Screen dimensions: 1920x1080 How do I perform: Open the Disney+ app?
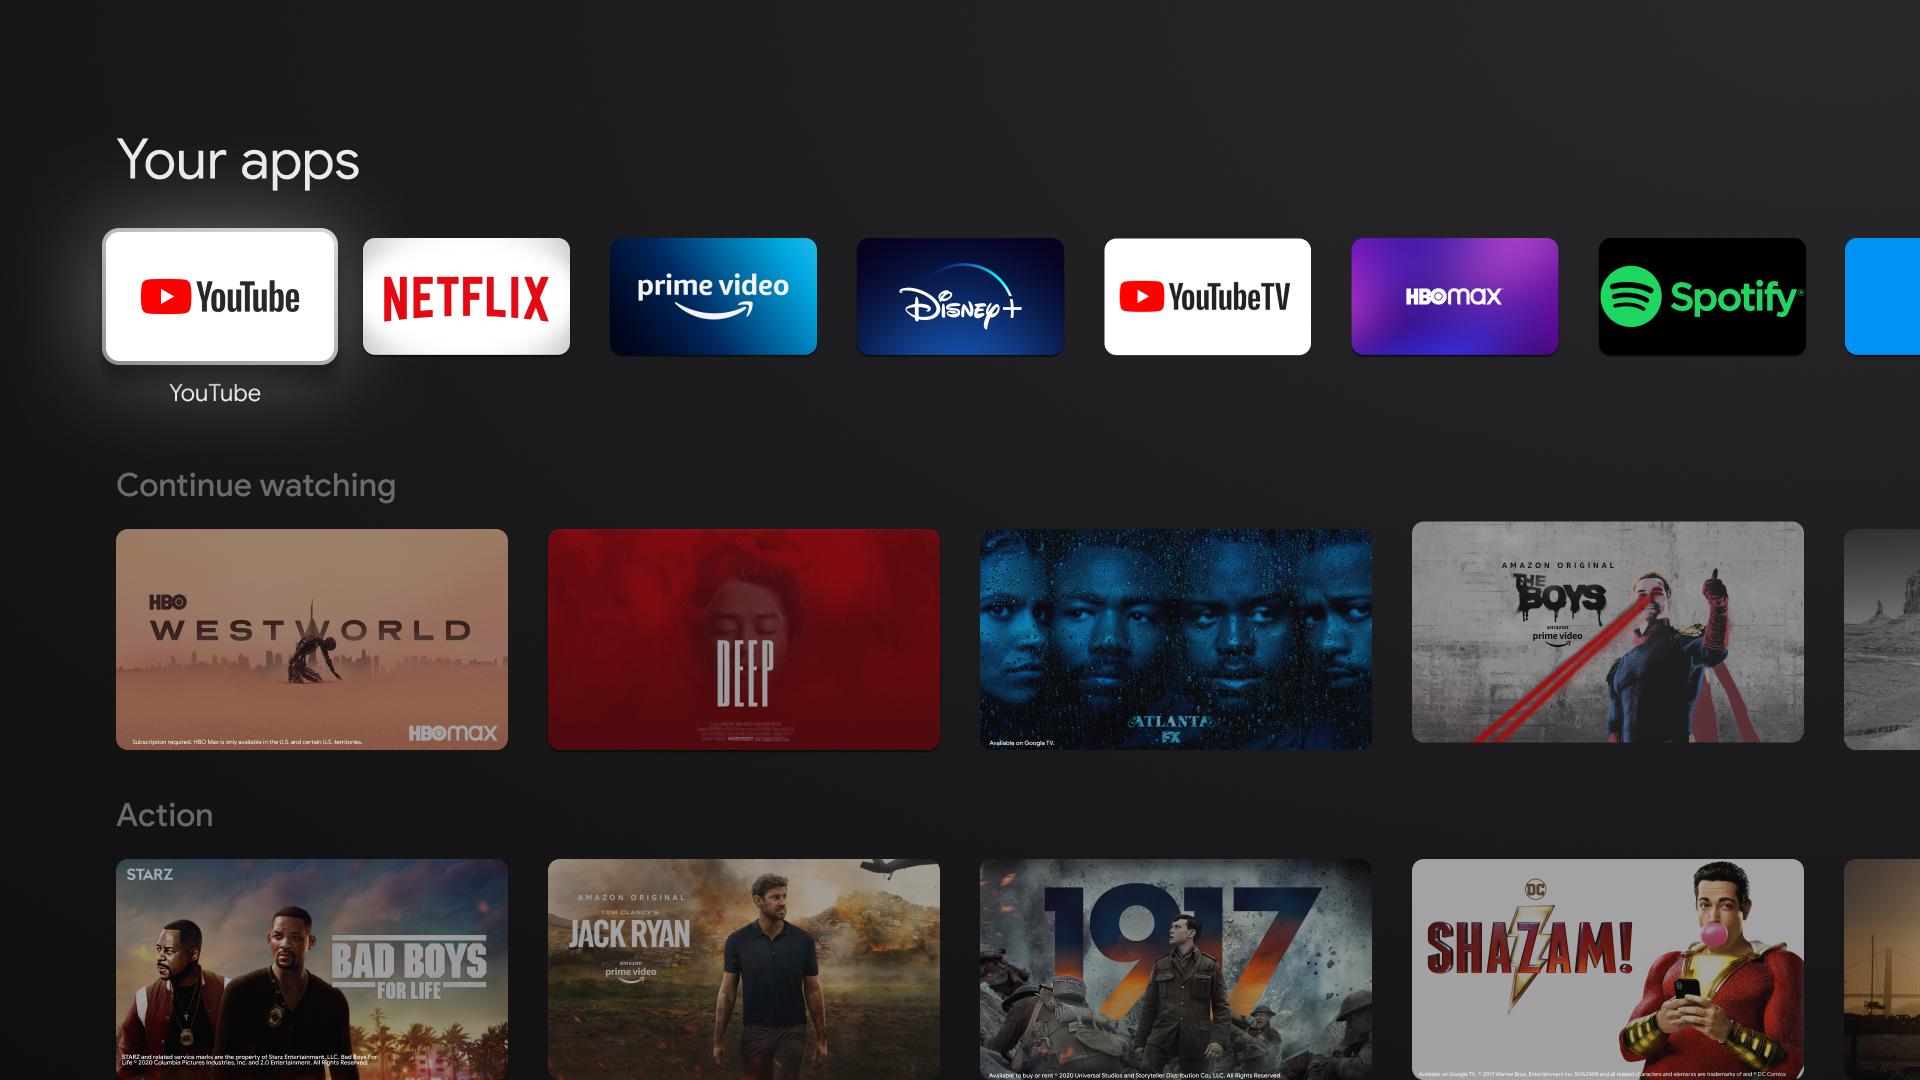click(x=959, y=295)
